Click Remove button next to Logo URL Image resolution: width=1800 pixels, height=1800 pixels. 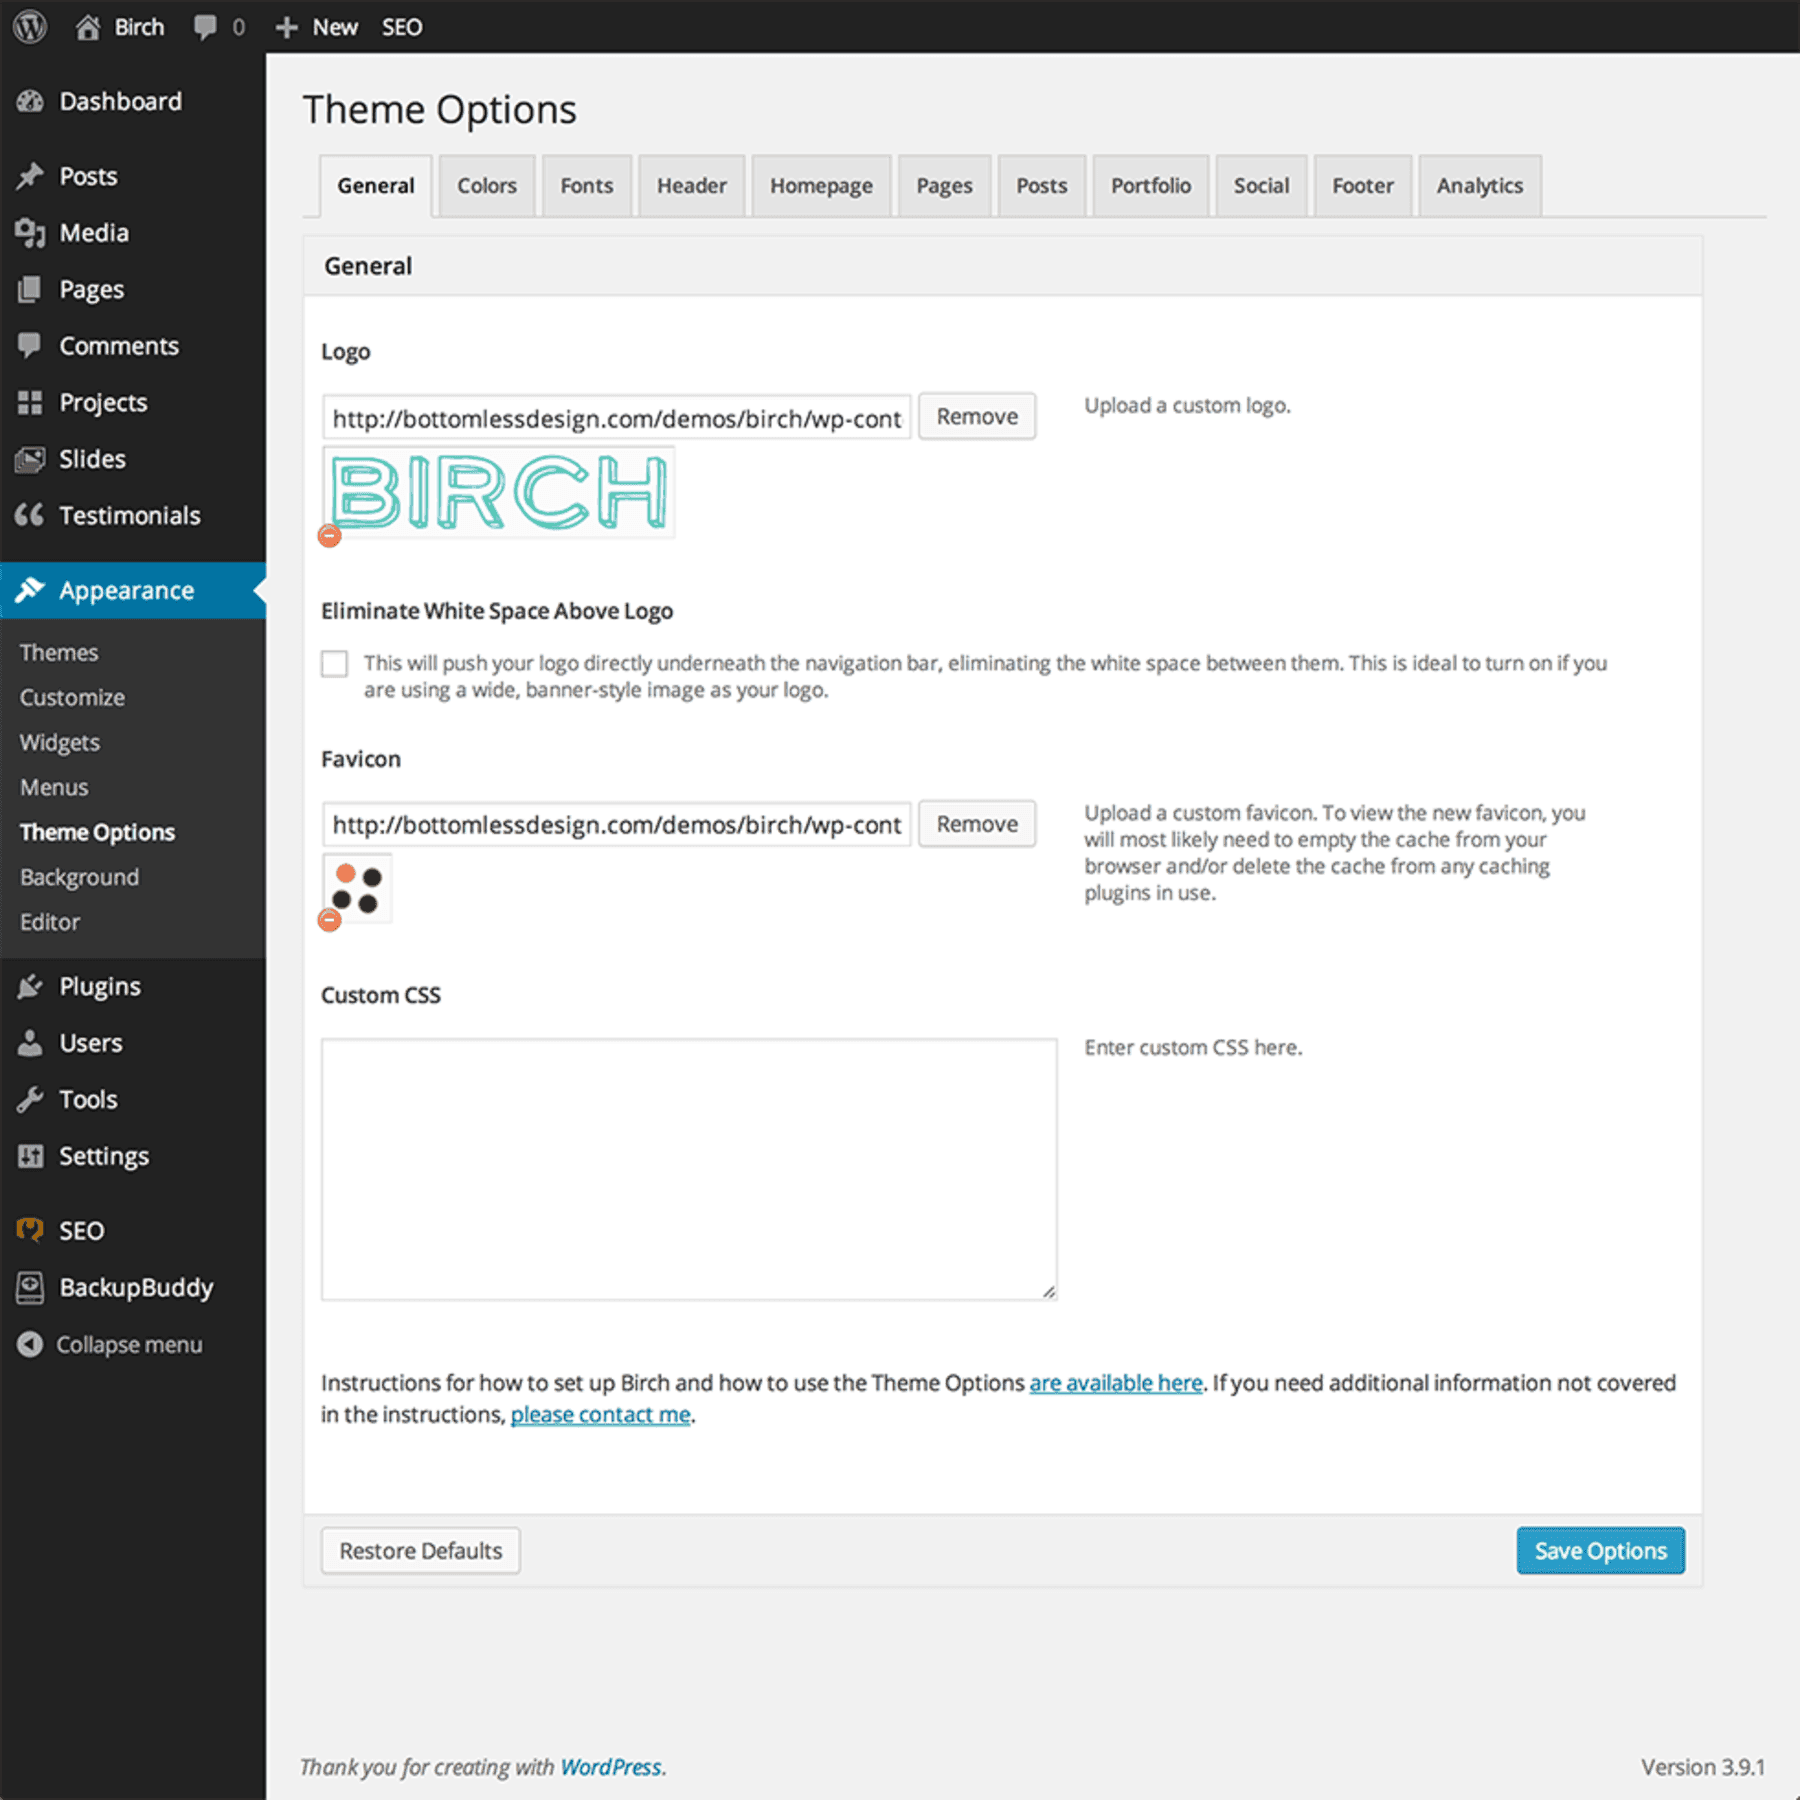[977, 416]
